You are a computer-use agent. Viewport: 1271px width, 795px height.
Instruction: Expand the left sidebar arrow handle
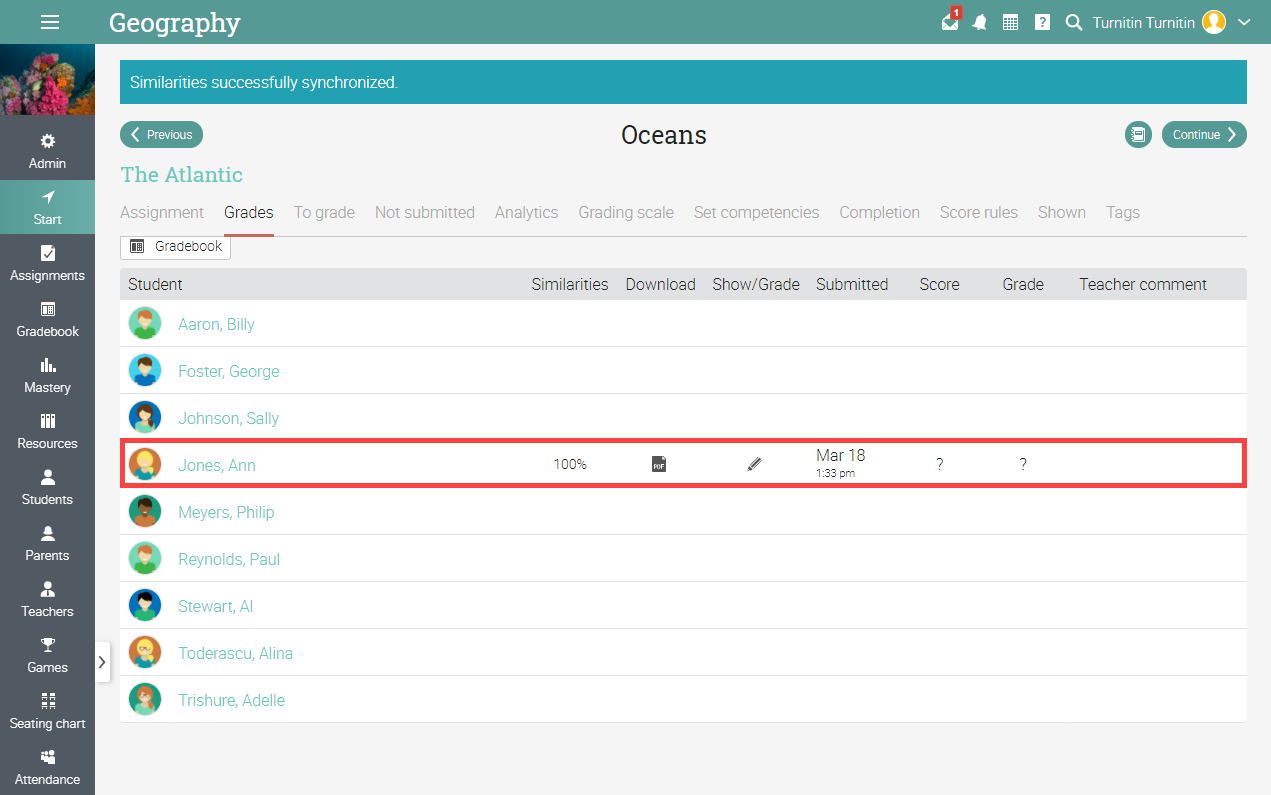(102, 662)
